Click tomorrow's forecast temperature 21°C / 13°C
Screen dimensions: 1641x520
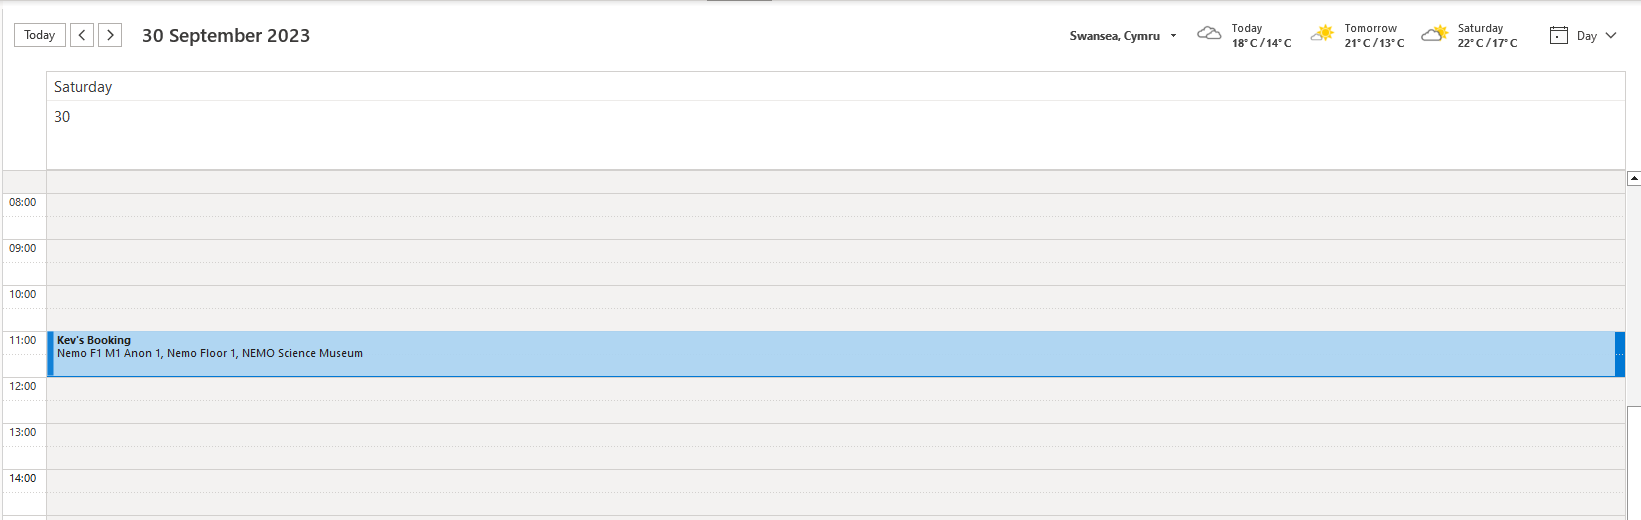1374,43
